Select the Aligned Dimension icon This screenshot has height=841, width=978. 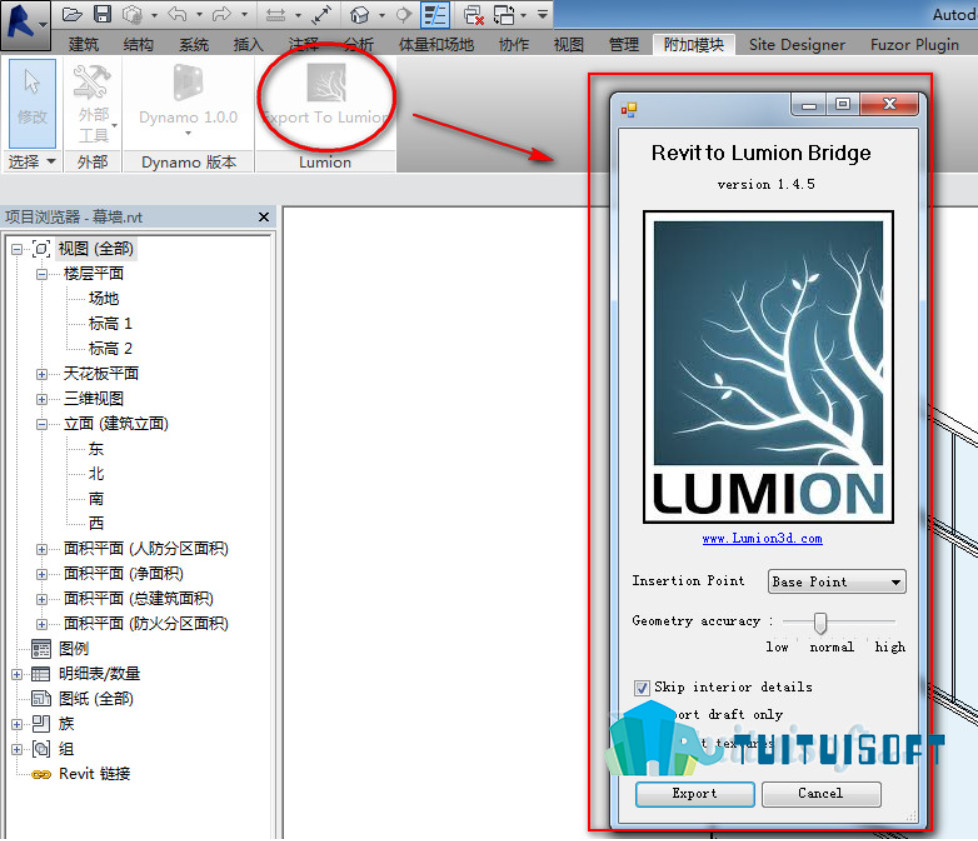(322, 15)
